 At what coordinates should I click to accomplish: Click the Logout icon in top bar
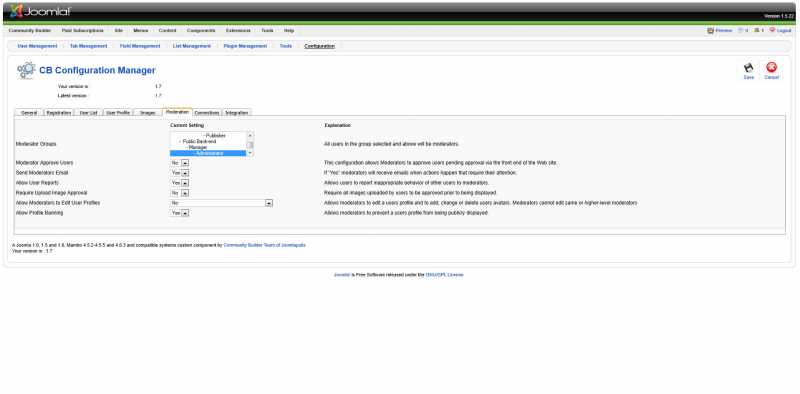click(x=772, y=31)
